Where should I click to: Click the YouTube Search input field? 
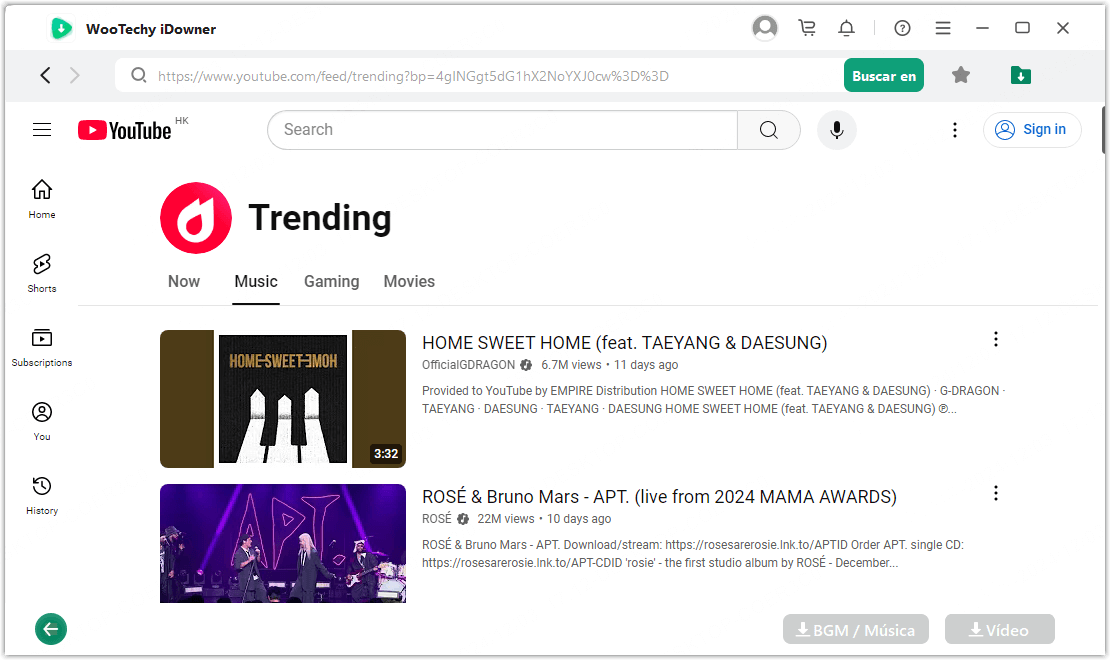click(x=502, y=130)
